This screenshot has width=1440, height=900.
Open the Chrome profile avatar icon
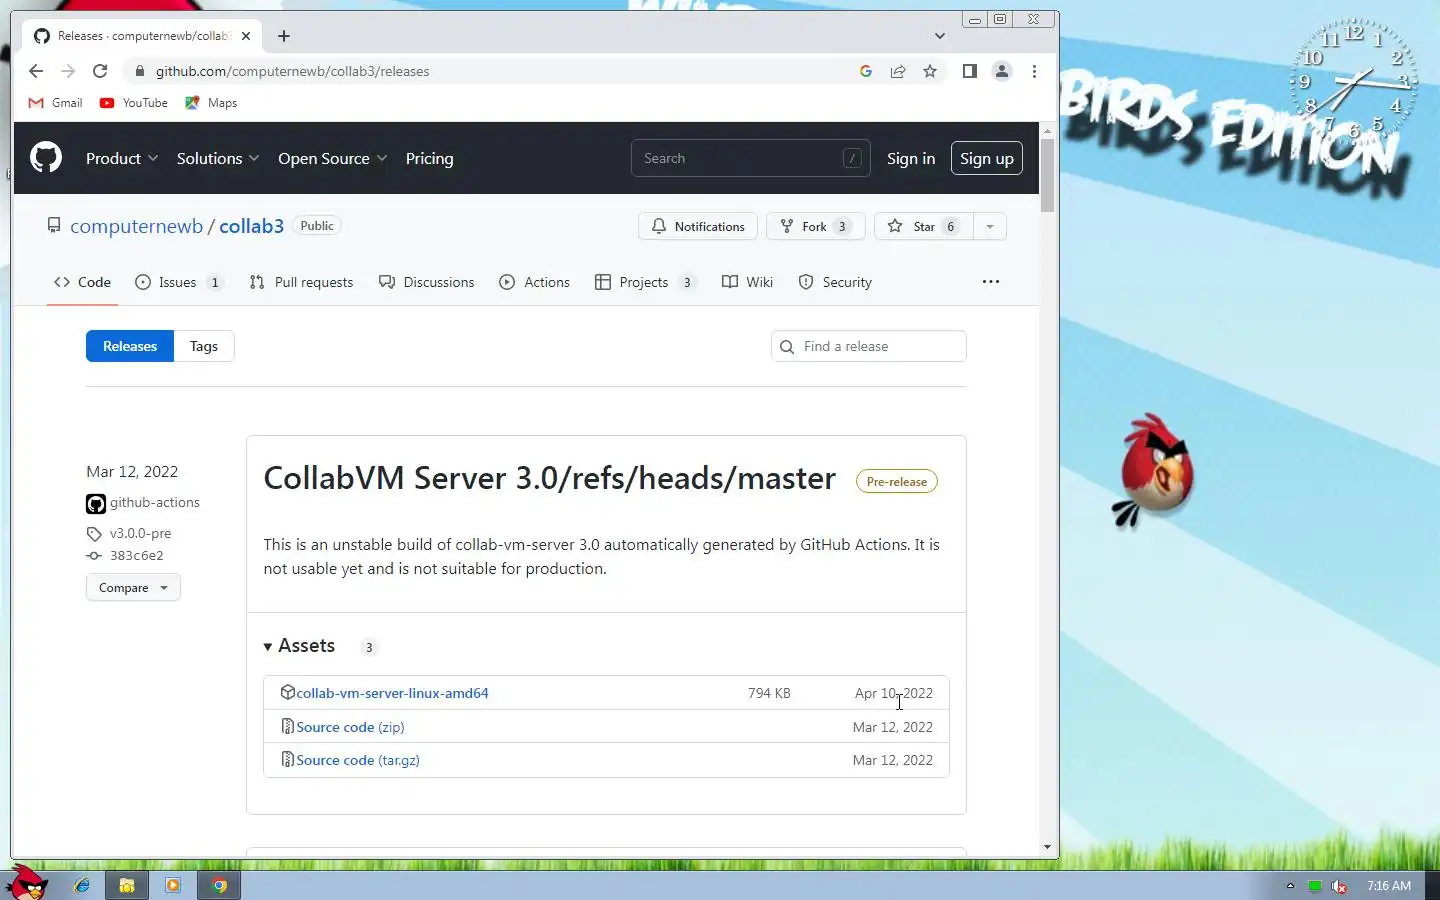pos(1001,71)
